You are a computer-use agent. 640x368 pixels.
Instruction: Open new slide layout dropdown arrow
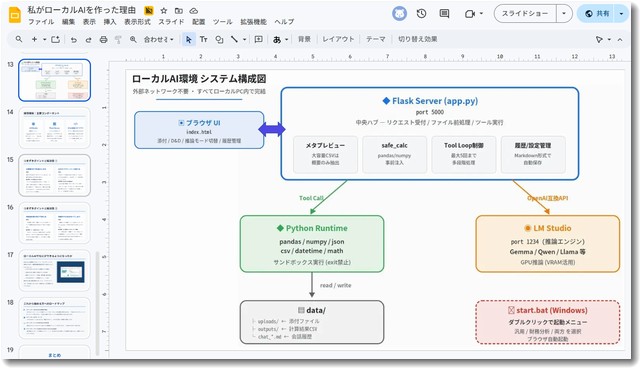(44, 40)
